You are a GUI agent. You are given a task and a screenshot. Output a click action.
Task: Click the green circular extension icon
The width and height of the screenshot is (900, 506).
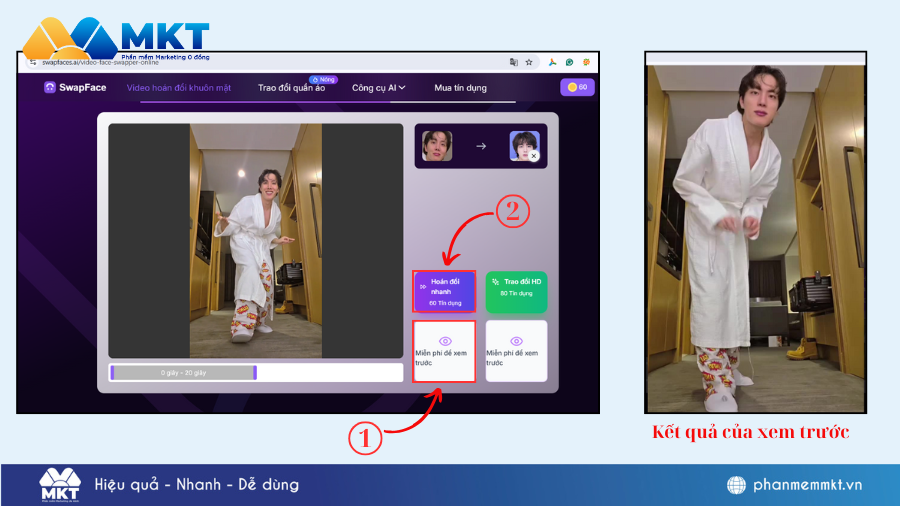click(569, 62)
